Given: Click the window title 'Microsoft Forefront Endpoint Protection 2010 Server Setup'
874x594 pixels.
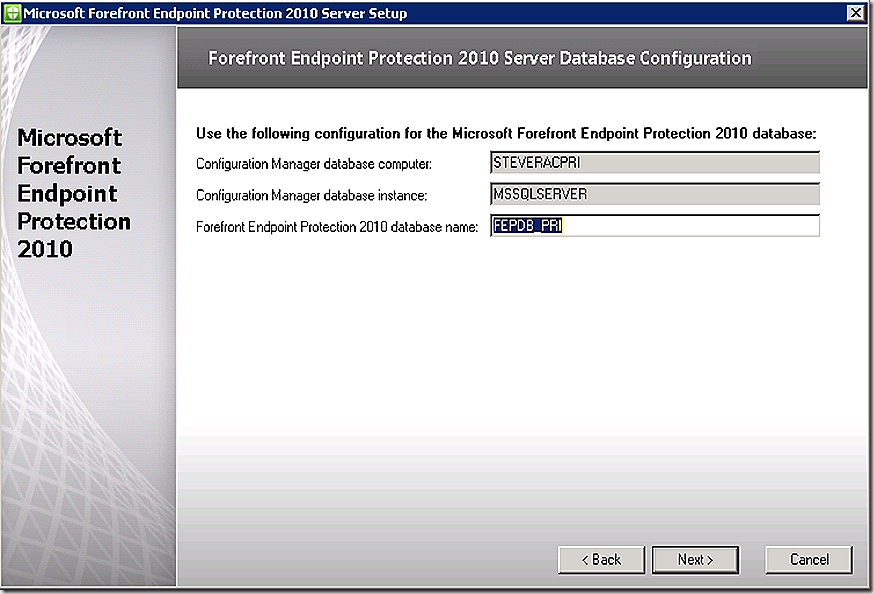Looking at the screenshot, I should click(x=215, y=13).
